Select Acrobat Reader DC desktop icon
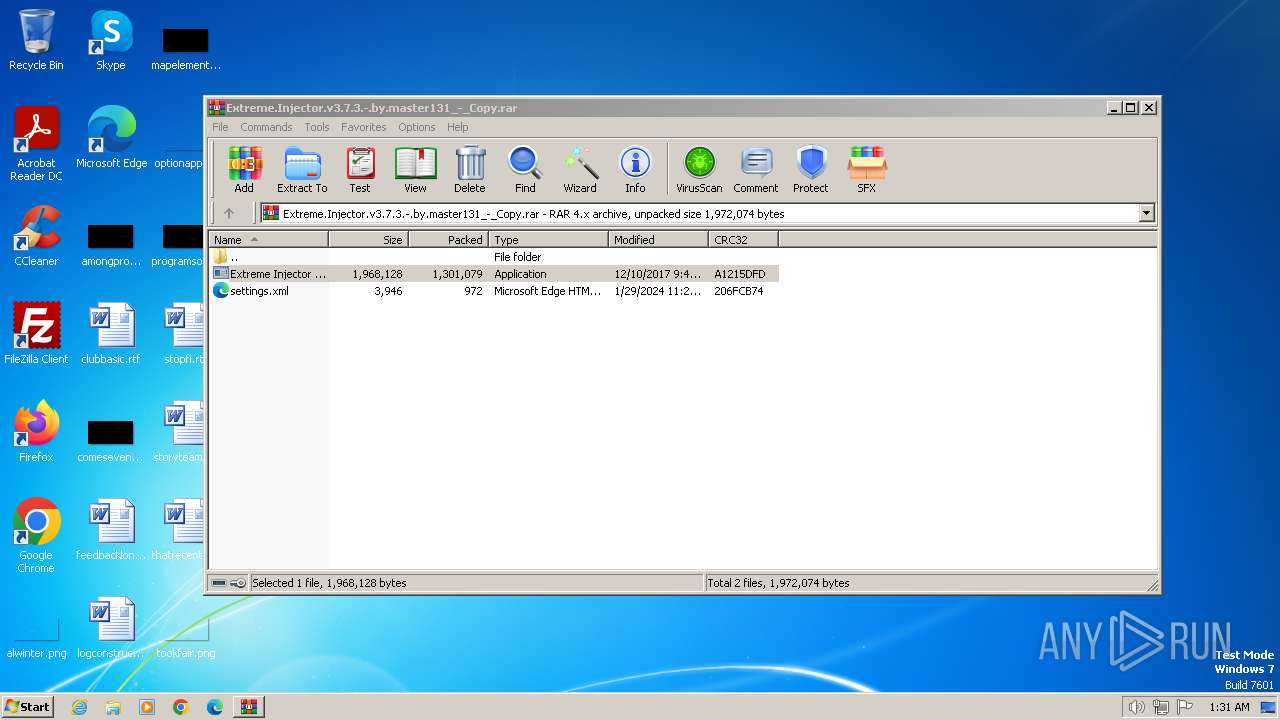 (x=36, y=145)
